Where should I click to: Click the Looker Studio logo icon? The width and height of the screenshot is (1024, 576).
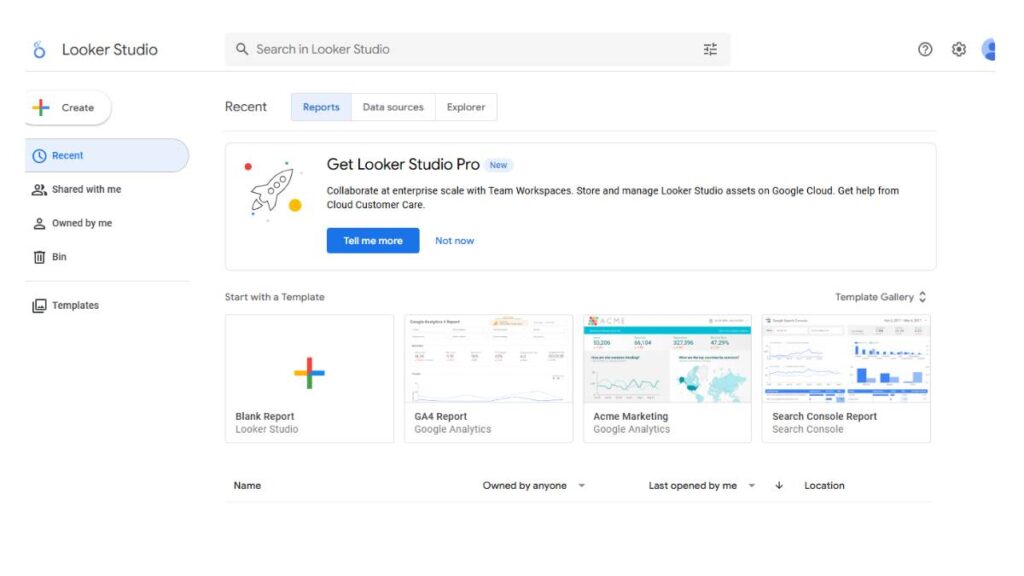point(39,50)
